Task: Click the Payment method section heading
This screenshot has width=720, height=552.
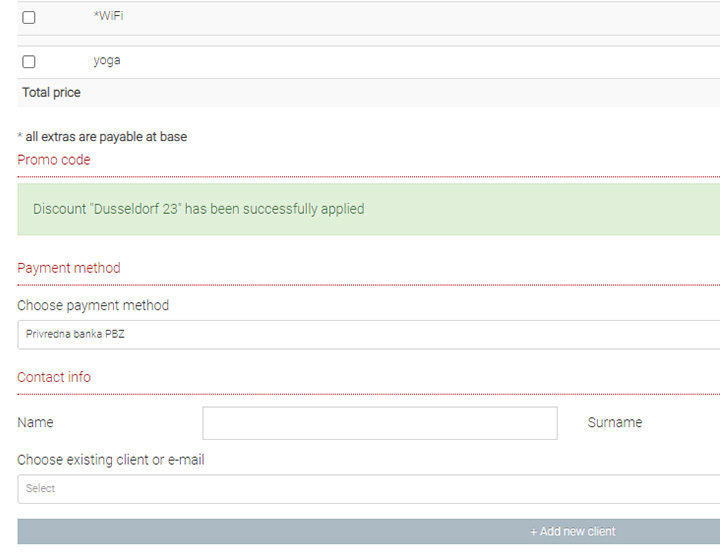Action: point(69,268)
